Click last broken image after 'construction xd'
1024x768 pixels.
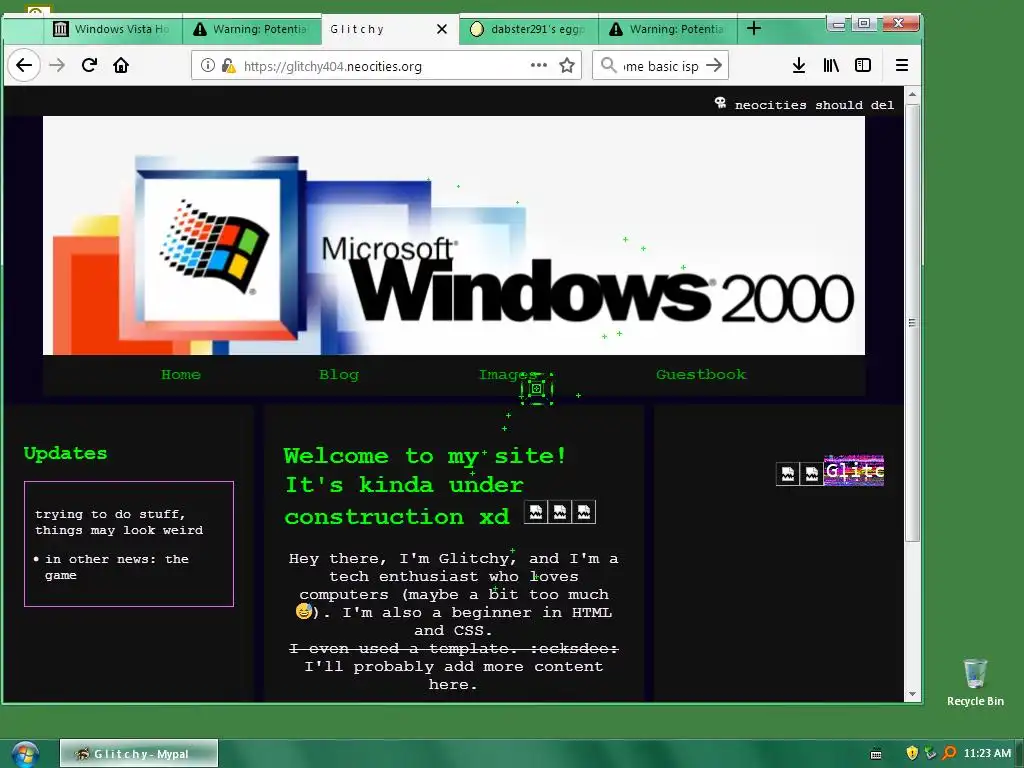click(584, 512)
